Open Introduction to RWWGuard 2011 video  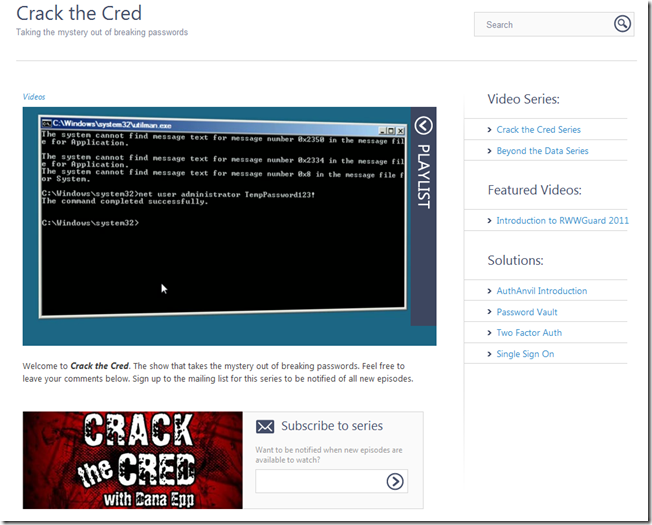tap(563, 221)
